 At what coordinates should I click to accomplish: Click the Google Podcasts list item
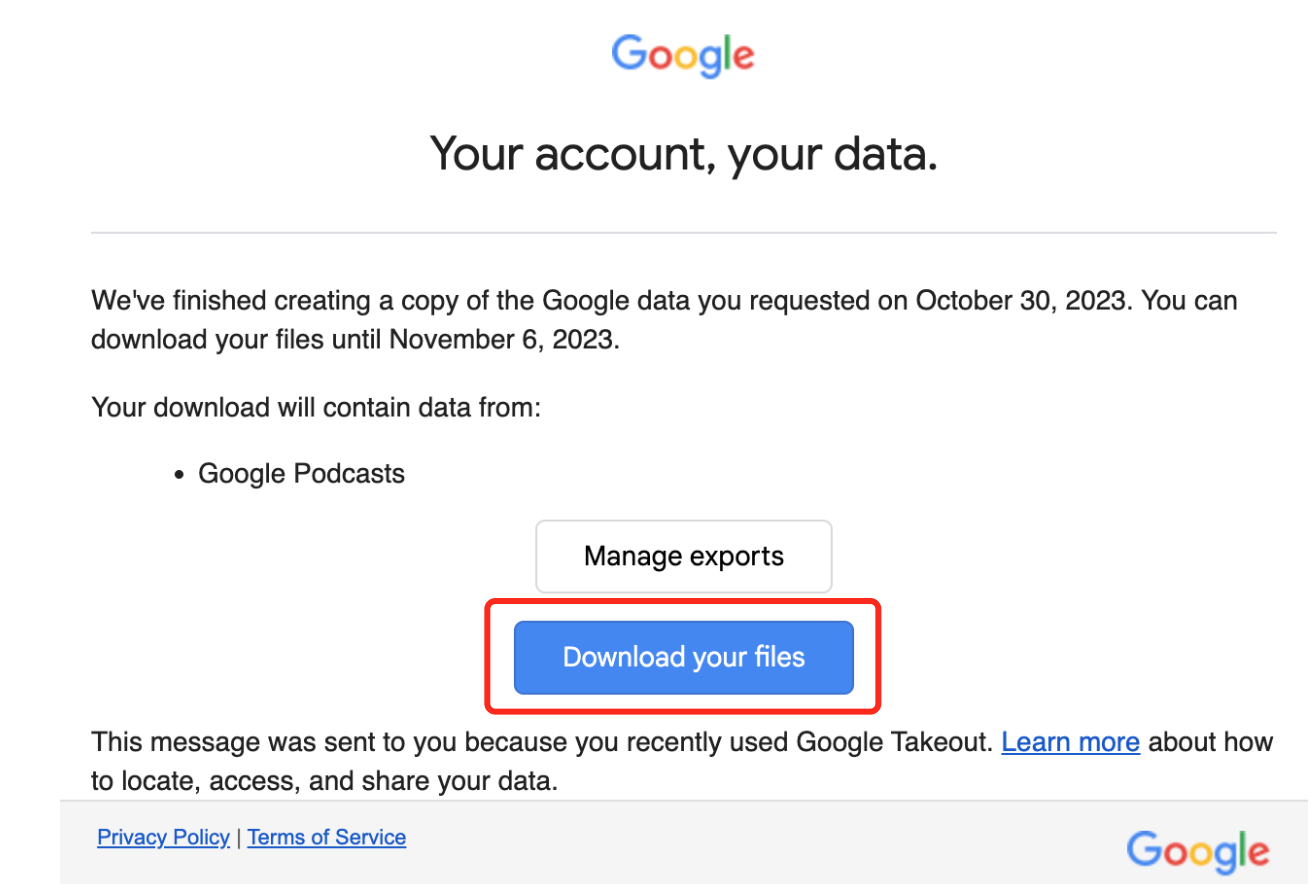point(301,473)
